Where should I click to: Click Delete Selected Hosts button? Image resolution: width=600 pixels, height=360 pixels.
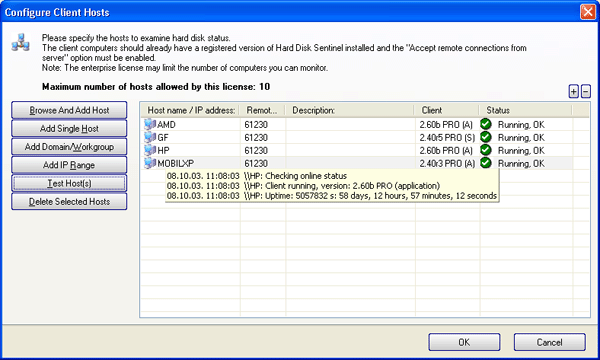[x=69, y=202]
